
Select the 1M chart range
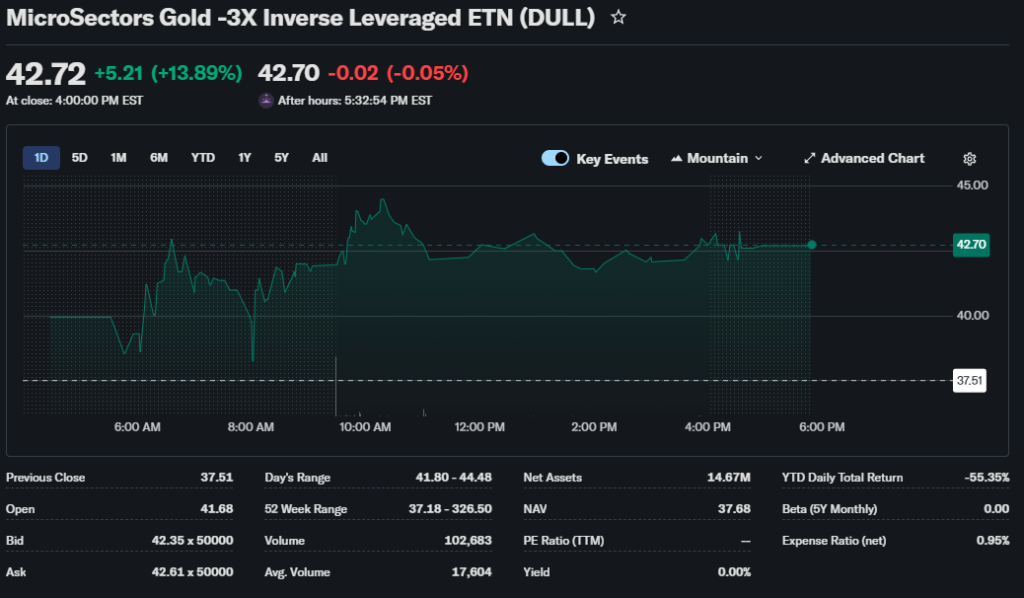(118, 158)
